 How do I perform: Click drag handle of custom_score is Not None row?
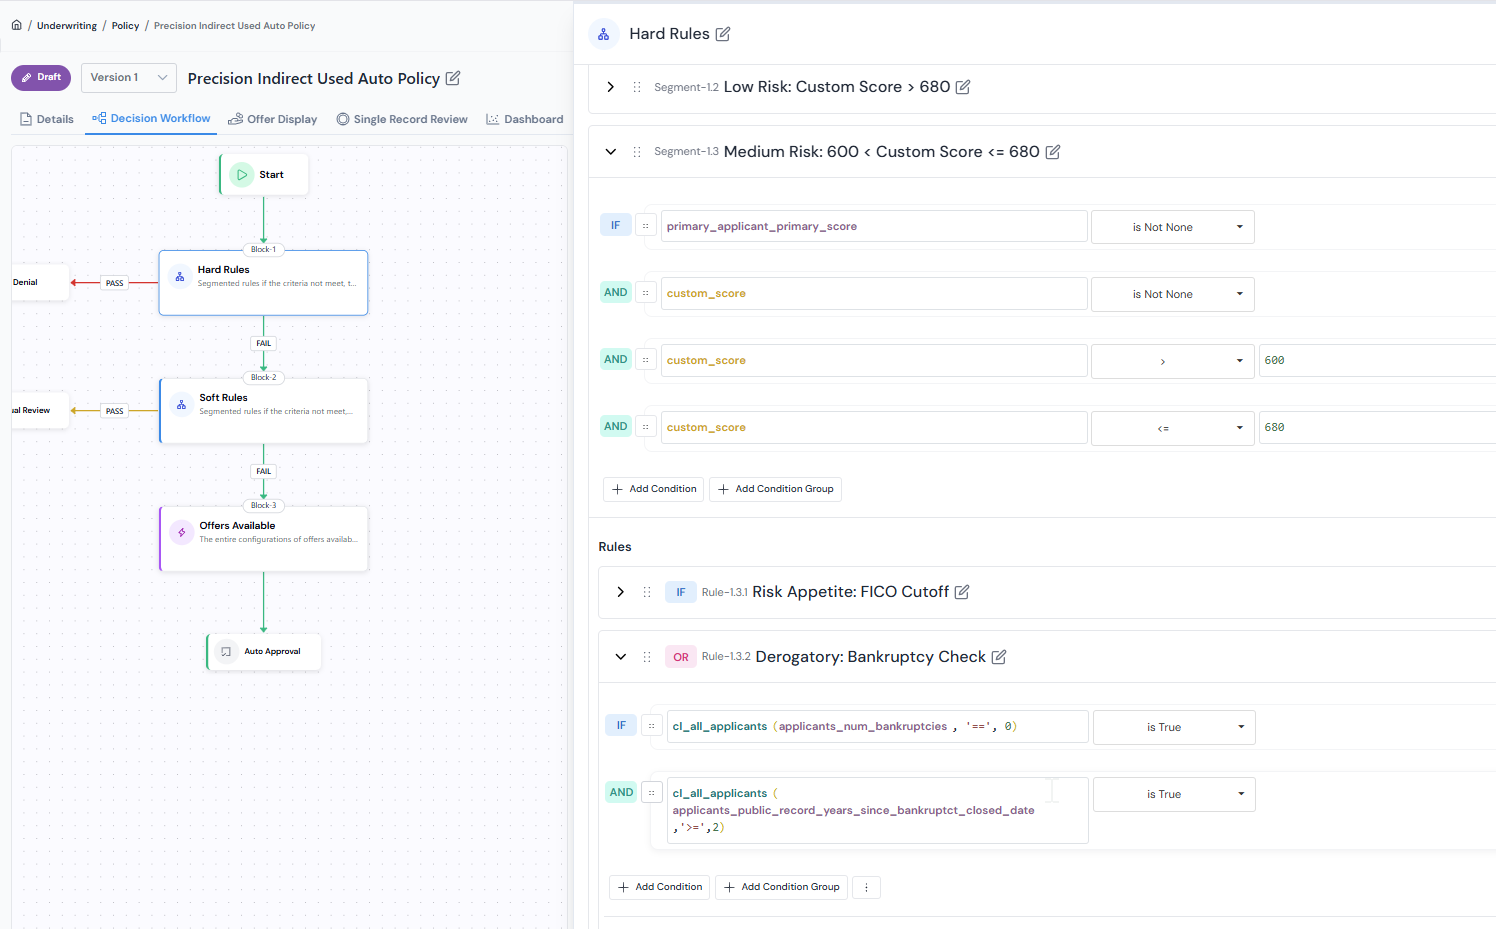pyautogui.click(x=646, y=293)
